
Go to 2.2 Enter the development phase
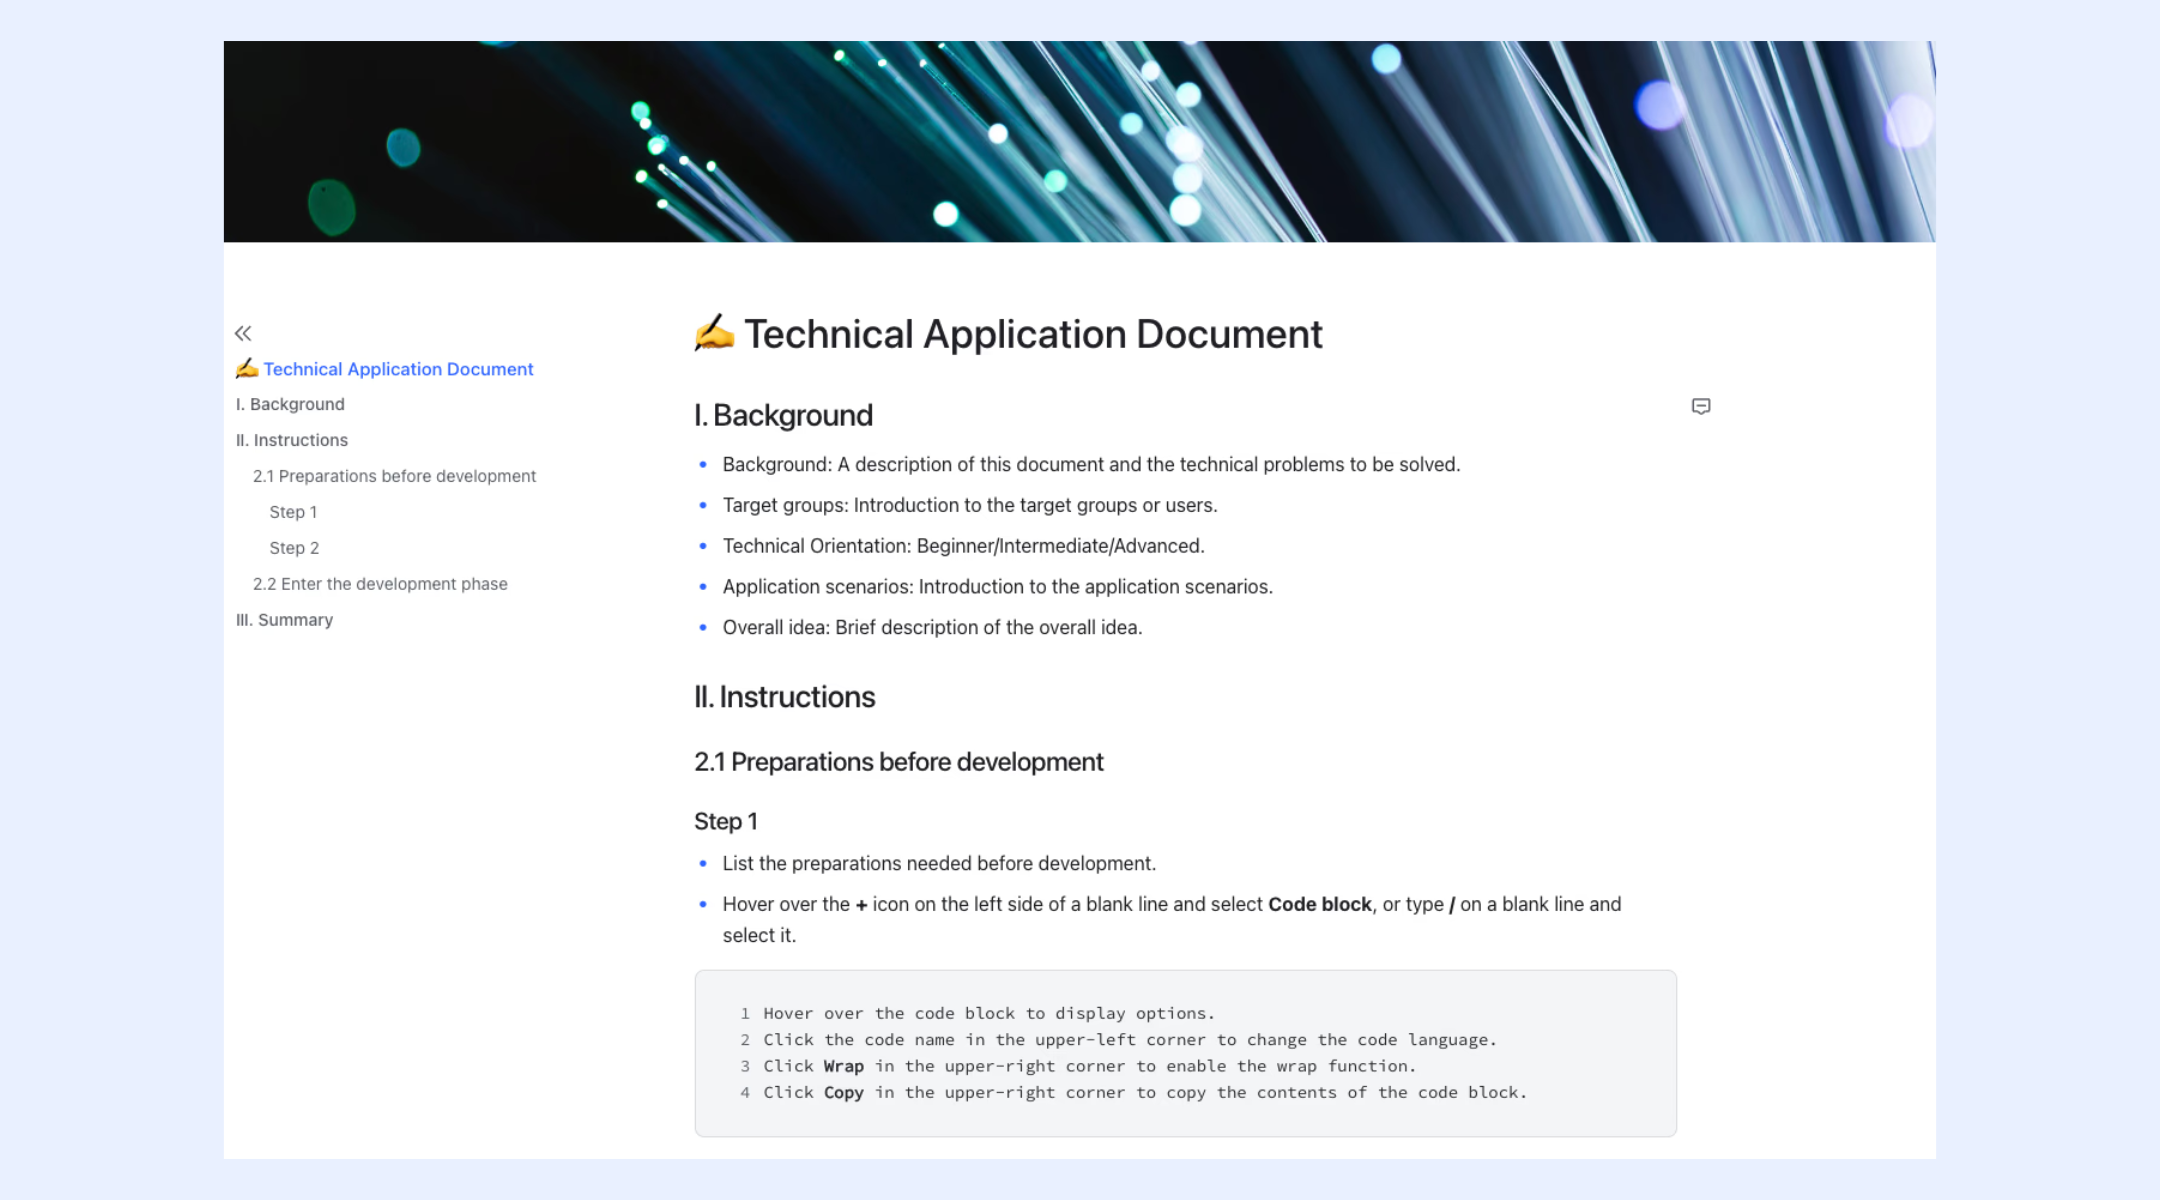coord(380,584)
